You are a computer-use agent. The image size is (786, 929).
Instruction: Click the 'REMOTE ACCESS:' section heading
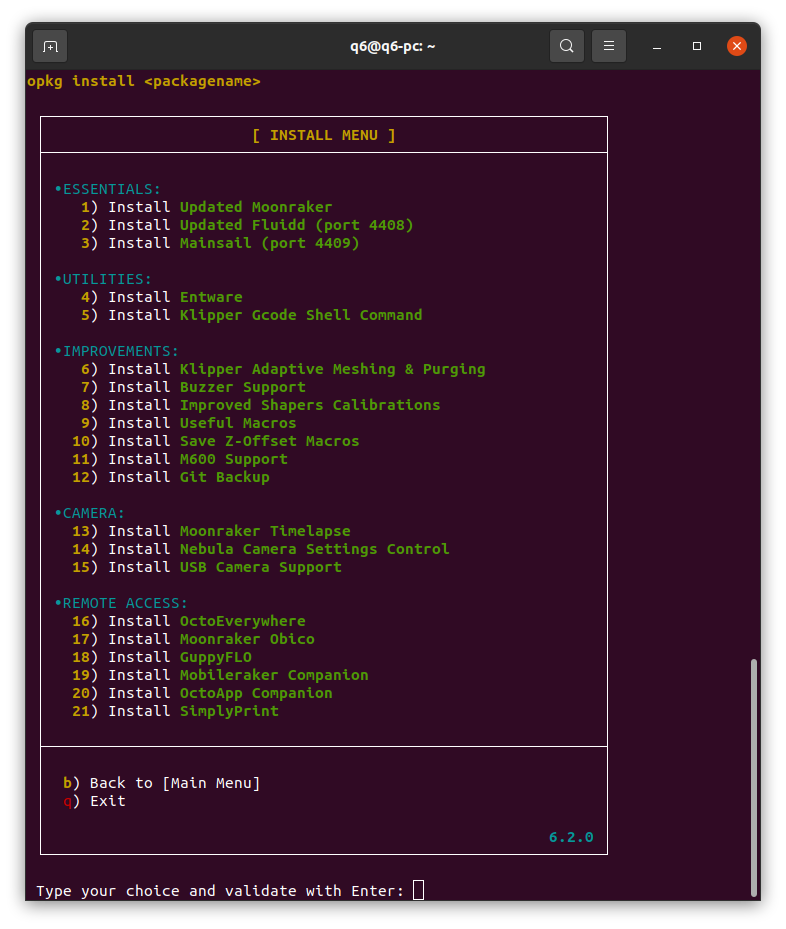(x=121, y=604)
